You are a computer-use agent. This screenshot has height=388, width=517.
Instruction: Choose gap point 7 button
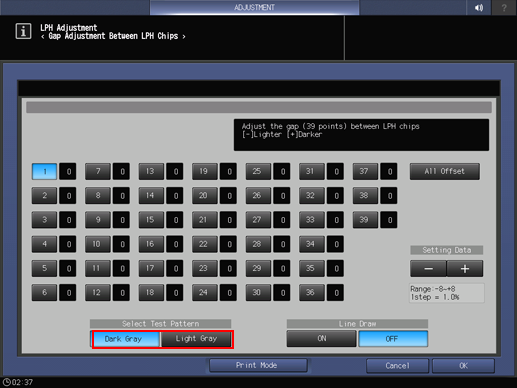pyautogui.click(x=98, y=171)
